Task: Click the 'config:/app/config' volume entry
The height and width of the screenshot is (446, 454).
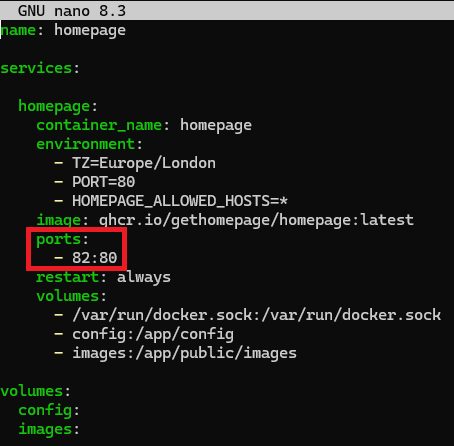Action: [153, 334]
